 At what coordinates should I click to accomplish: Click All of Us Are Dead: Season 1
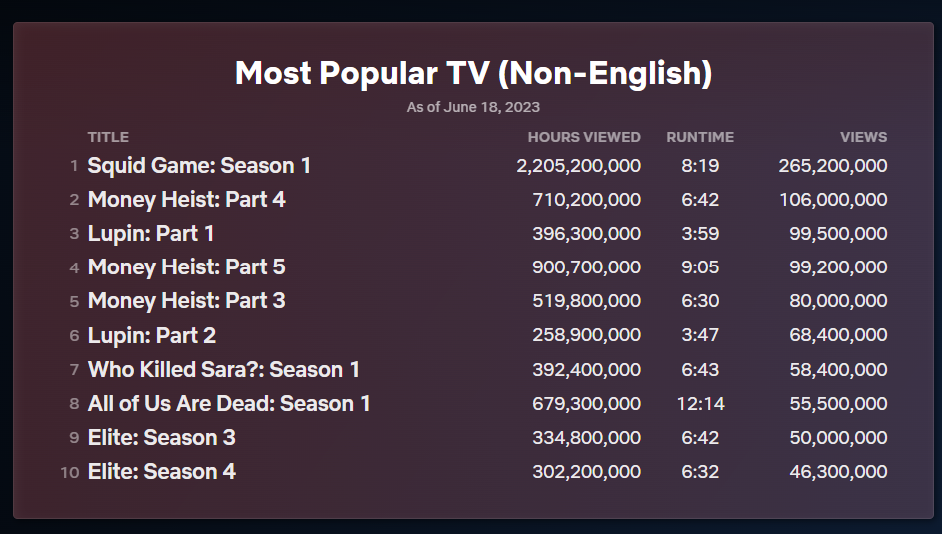(x=229, y=404)
